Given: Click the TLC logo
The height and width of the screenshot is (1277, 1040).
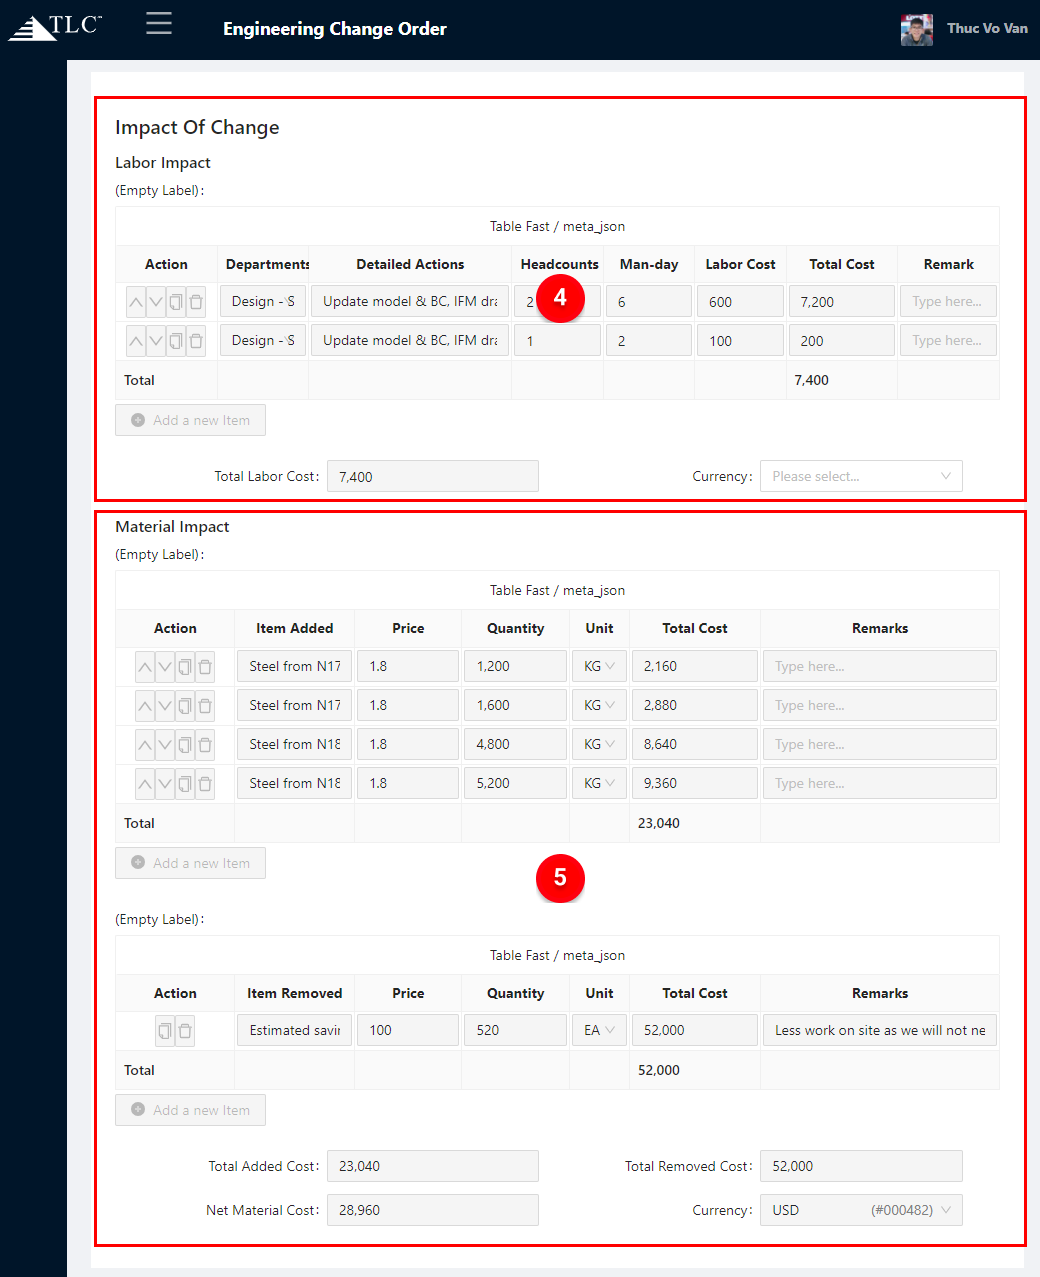Looking at the screenshot, I should tap(55, 27).
